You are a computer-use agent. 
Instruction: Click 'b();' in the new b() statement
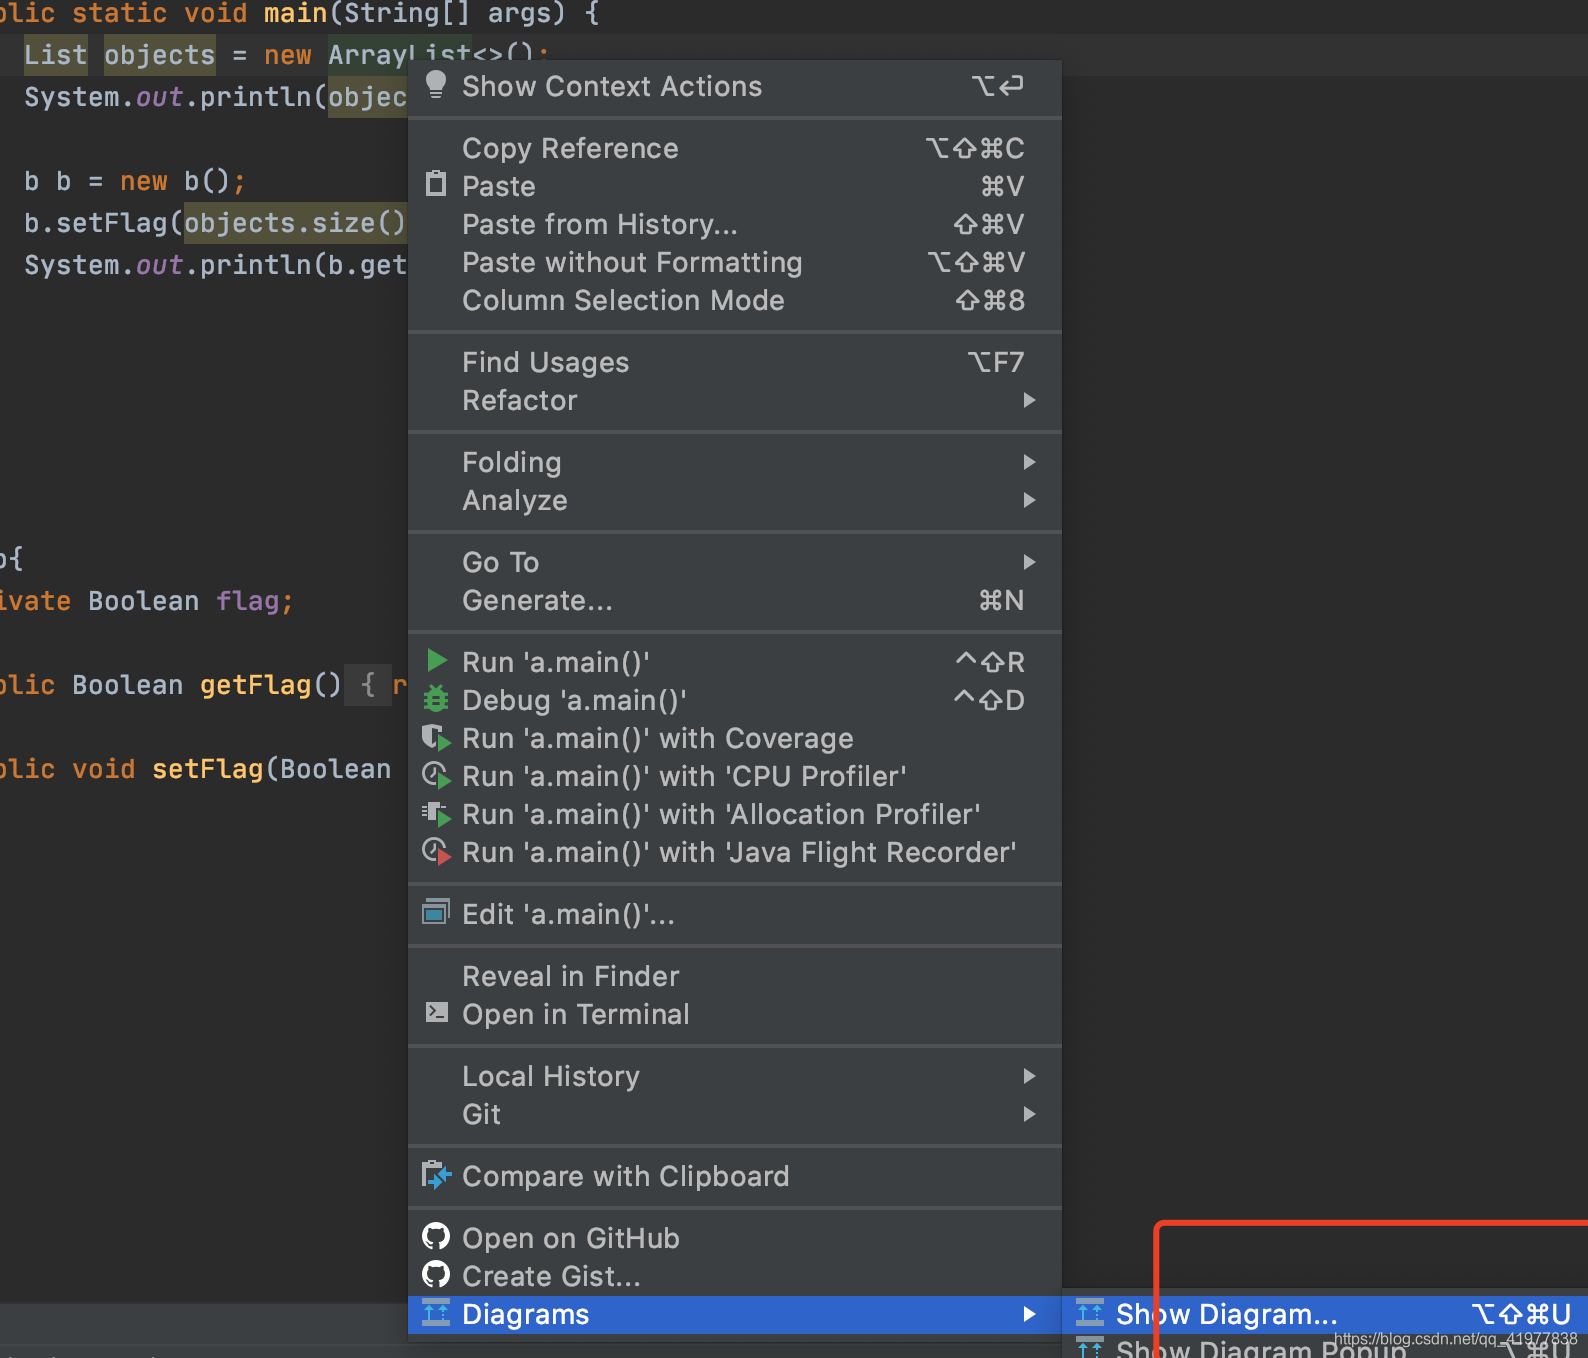[215, 181]
